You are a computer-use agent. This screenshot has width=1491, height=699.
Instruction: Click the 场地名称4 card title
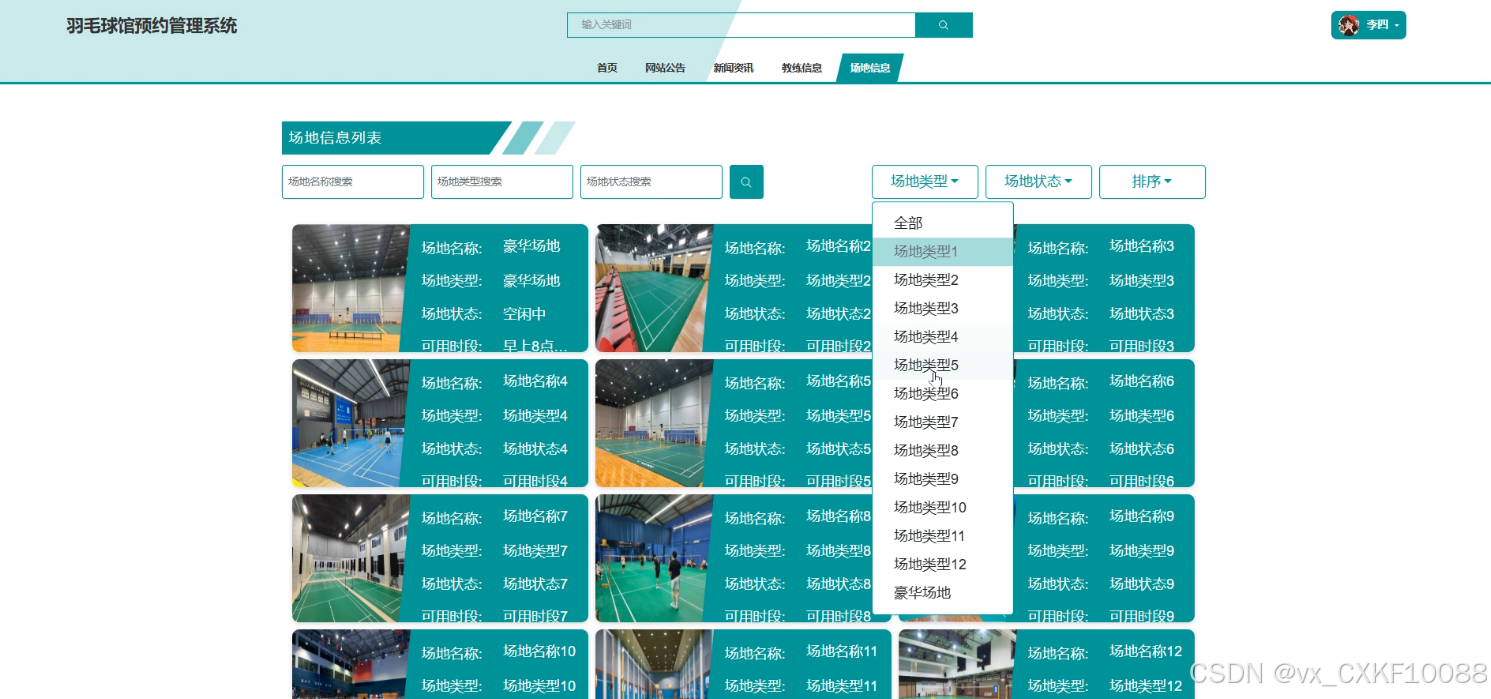pos(535,381)
